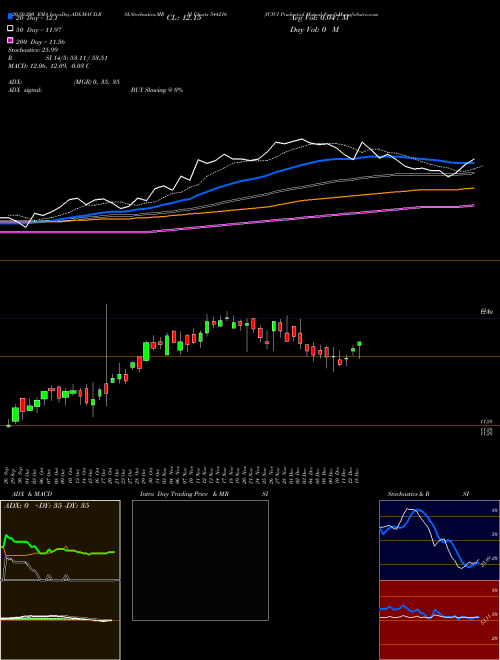Click the '(MGR) 0, 35, 35' ADX values
This screenshot has height=660, width=500.
[x=96, y=82]
